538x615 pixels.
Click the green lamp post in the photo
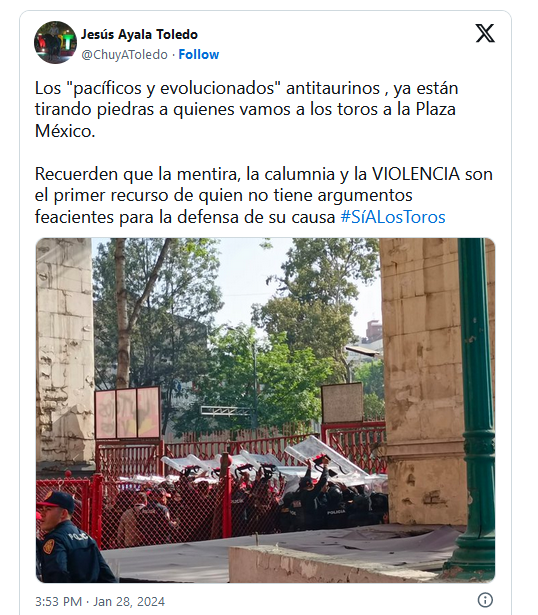click(x=476, y=408)
